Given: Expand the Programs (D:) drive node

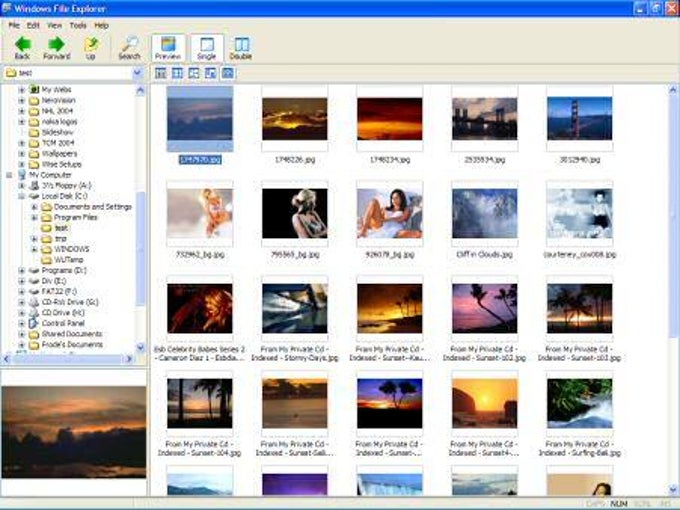Looking at the screenshot, I should [21, 271].
